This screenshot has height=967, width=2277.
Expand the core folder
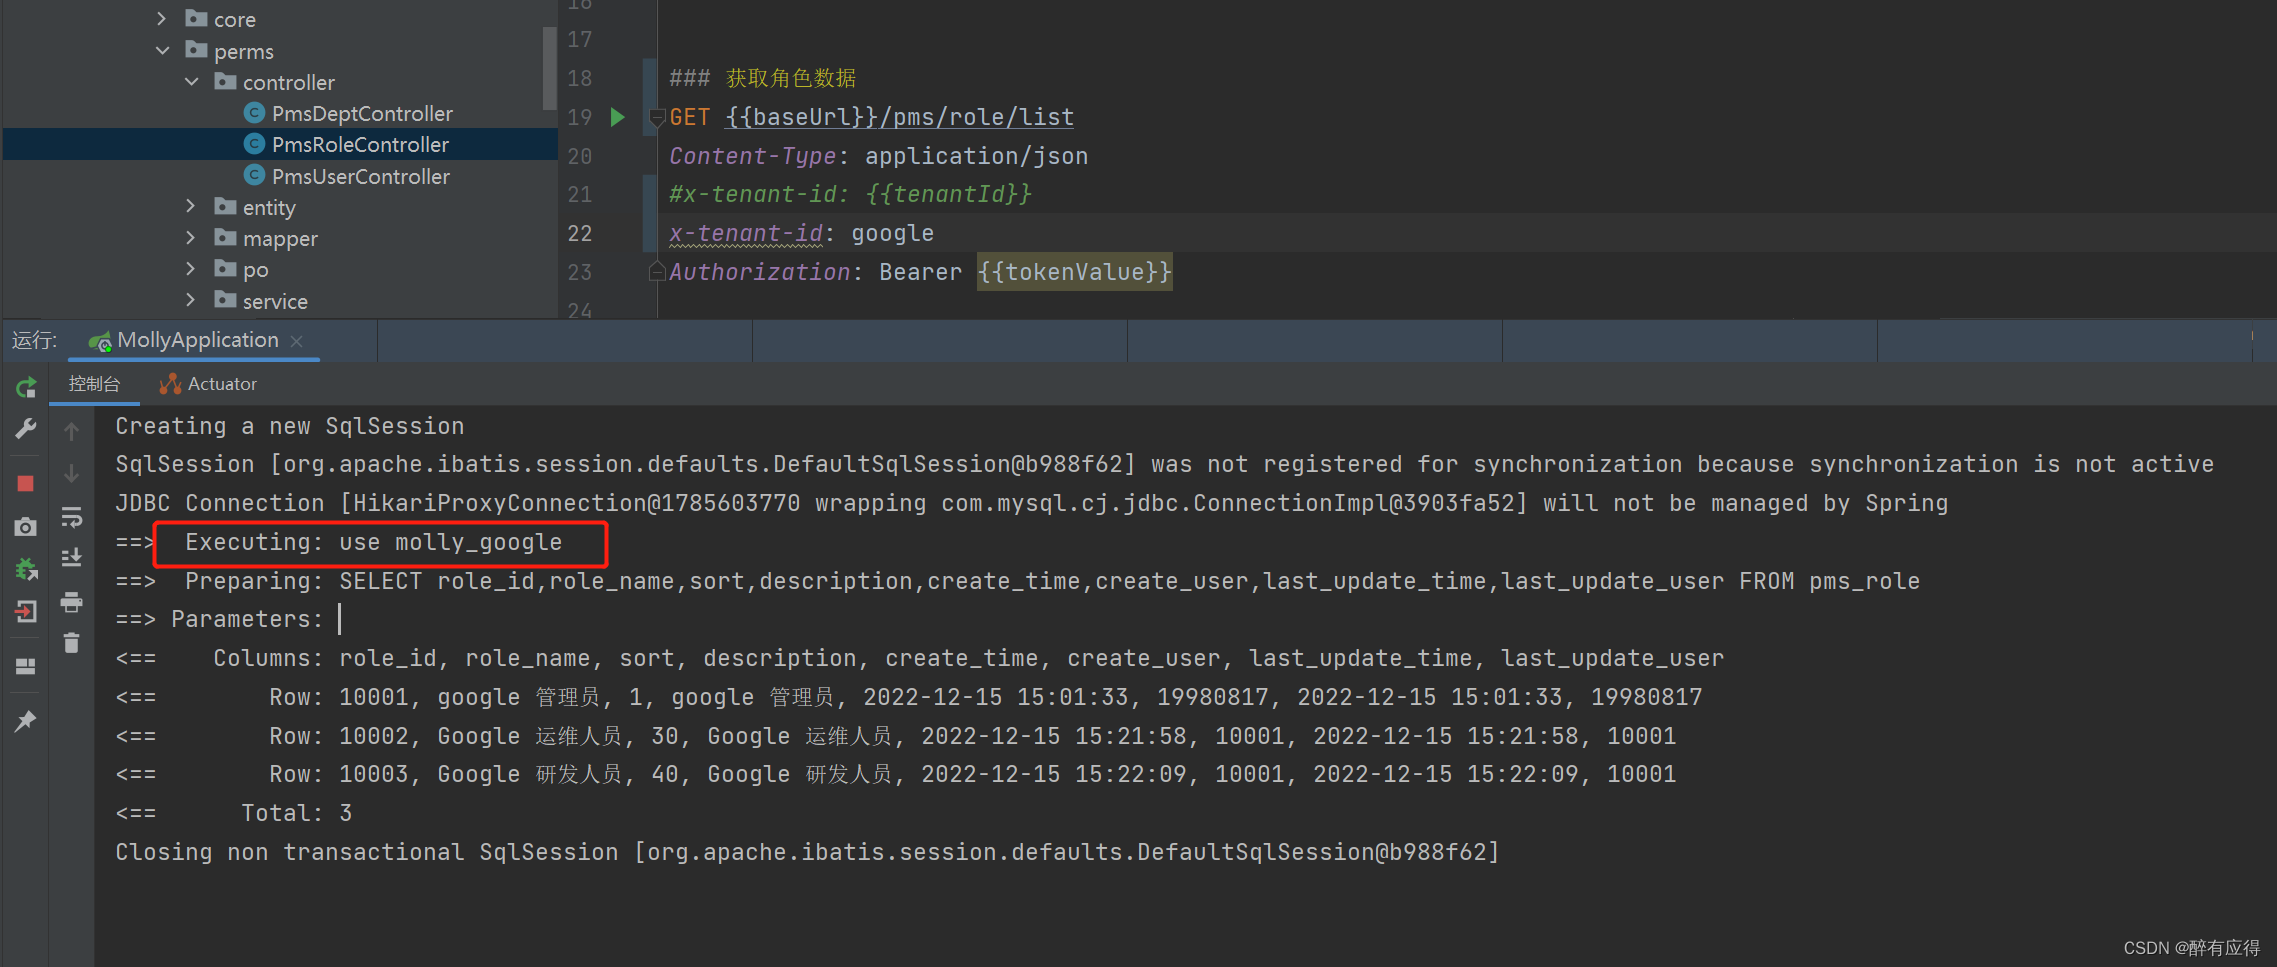click(x=161, y=19)
